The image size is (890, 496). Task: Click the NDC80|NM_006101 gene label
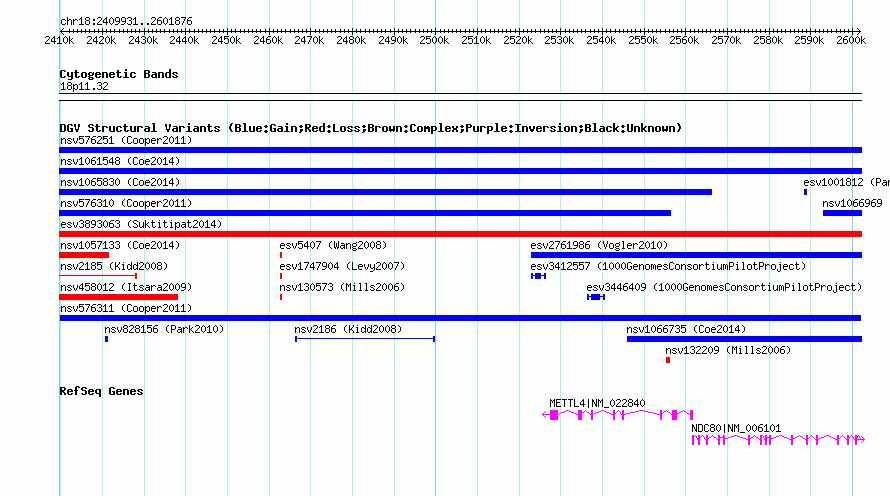(x=736, y=428)
